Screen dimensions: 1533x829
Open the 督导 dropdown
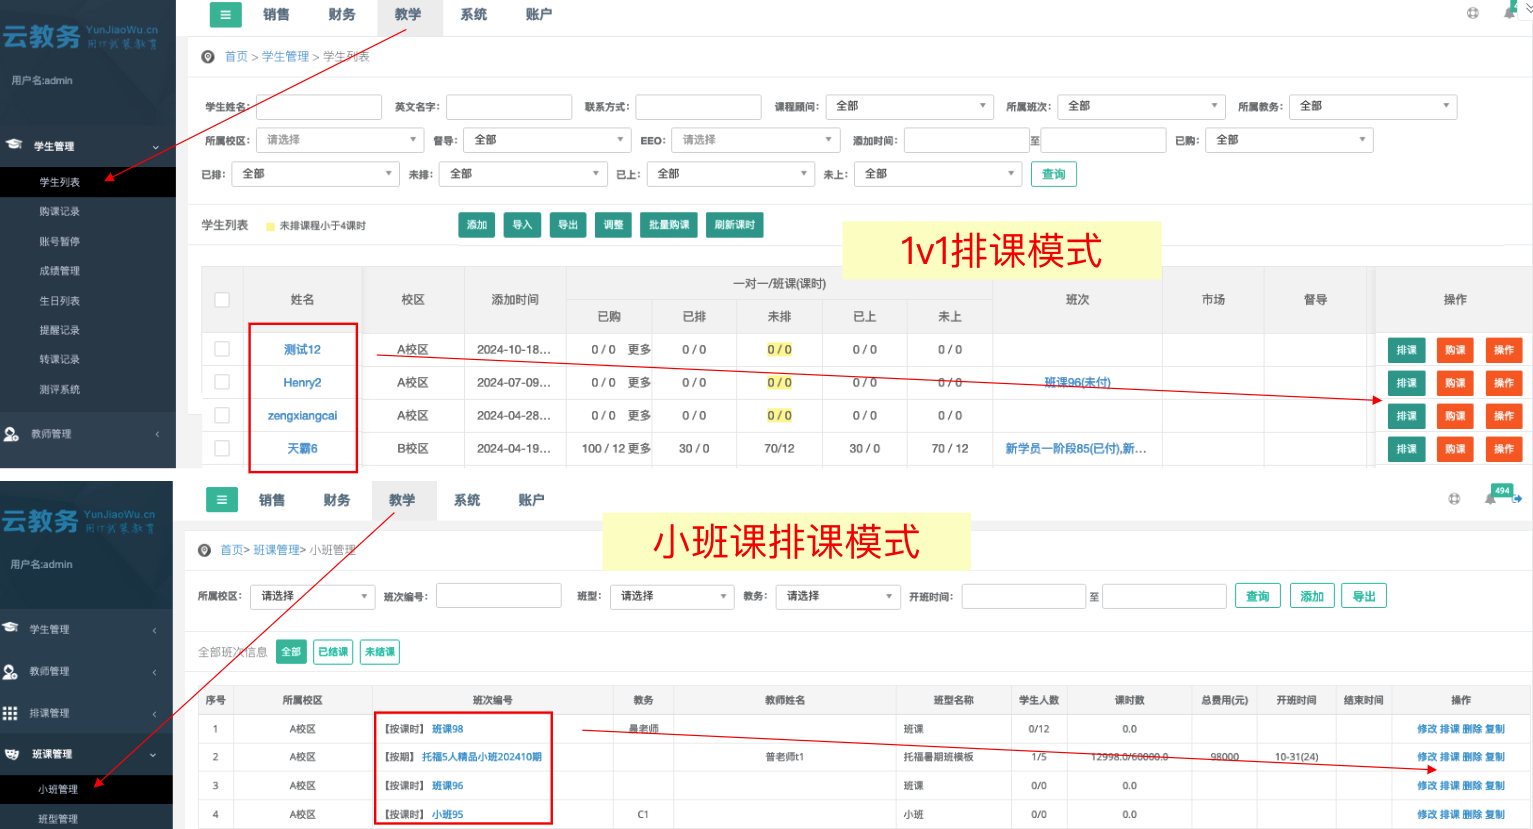tap(547, 140)
